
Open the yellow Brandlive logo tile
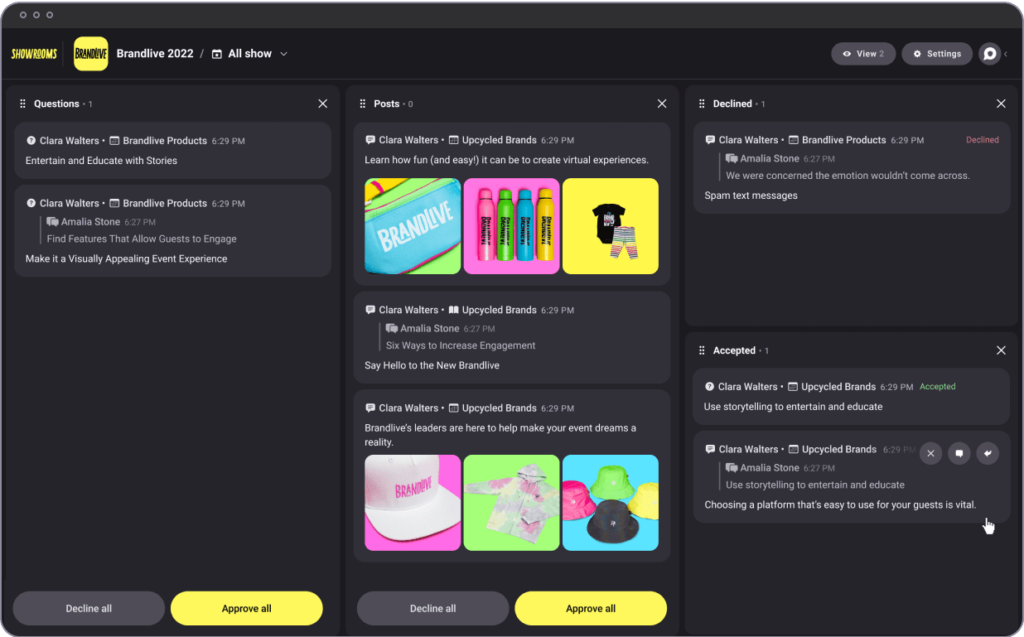91,54
